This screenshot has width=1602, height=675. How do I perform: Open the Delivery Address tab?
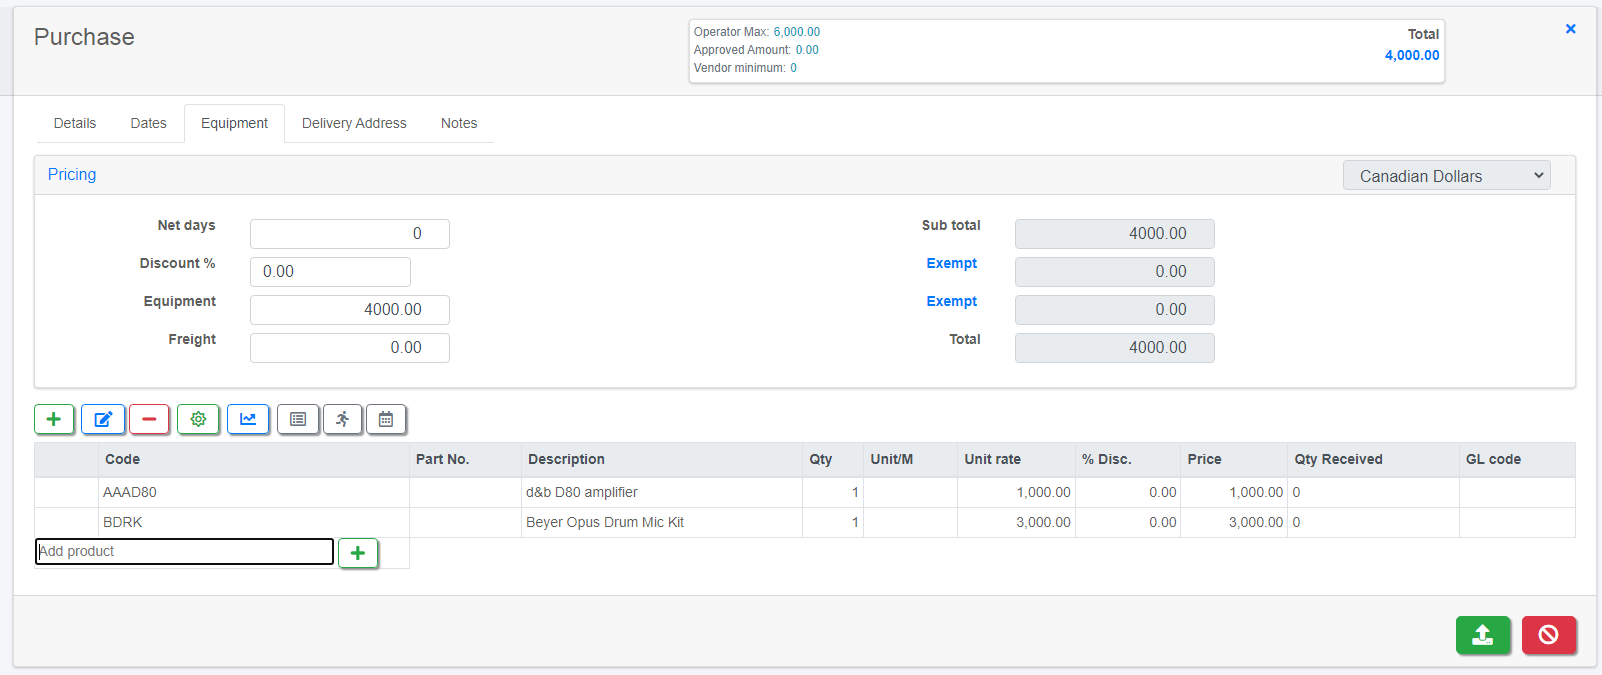point(354,123)
